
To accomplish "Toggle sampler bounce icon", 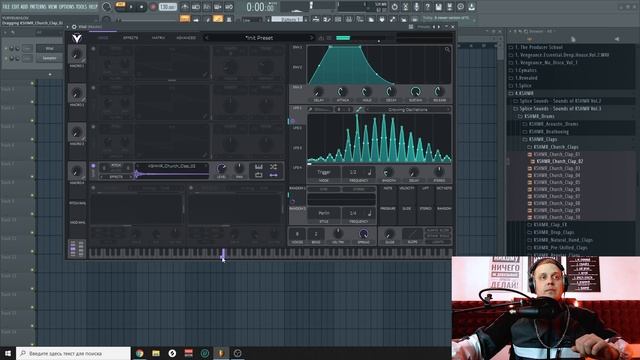I will tap(273, 175).
